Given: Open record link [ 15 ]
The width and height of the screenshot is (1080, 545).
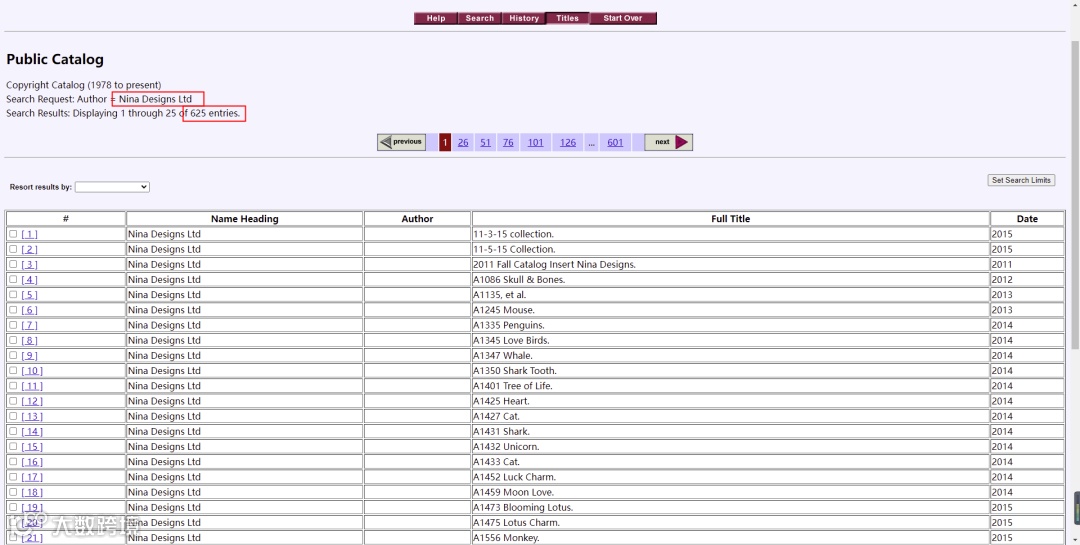Looking at the screenshot, I should (32, 446).
